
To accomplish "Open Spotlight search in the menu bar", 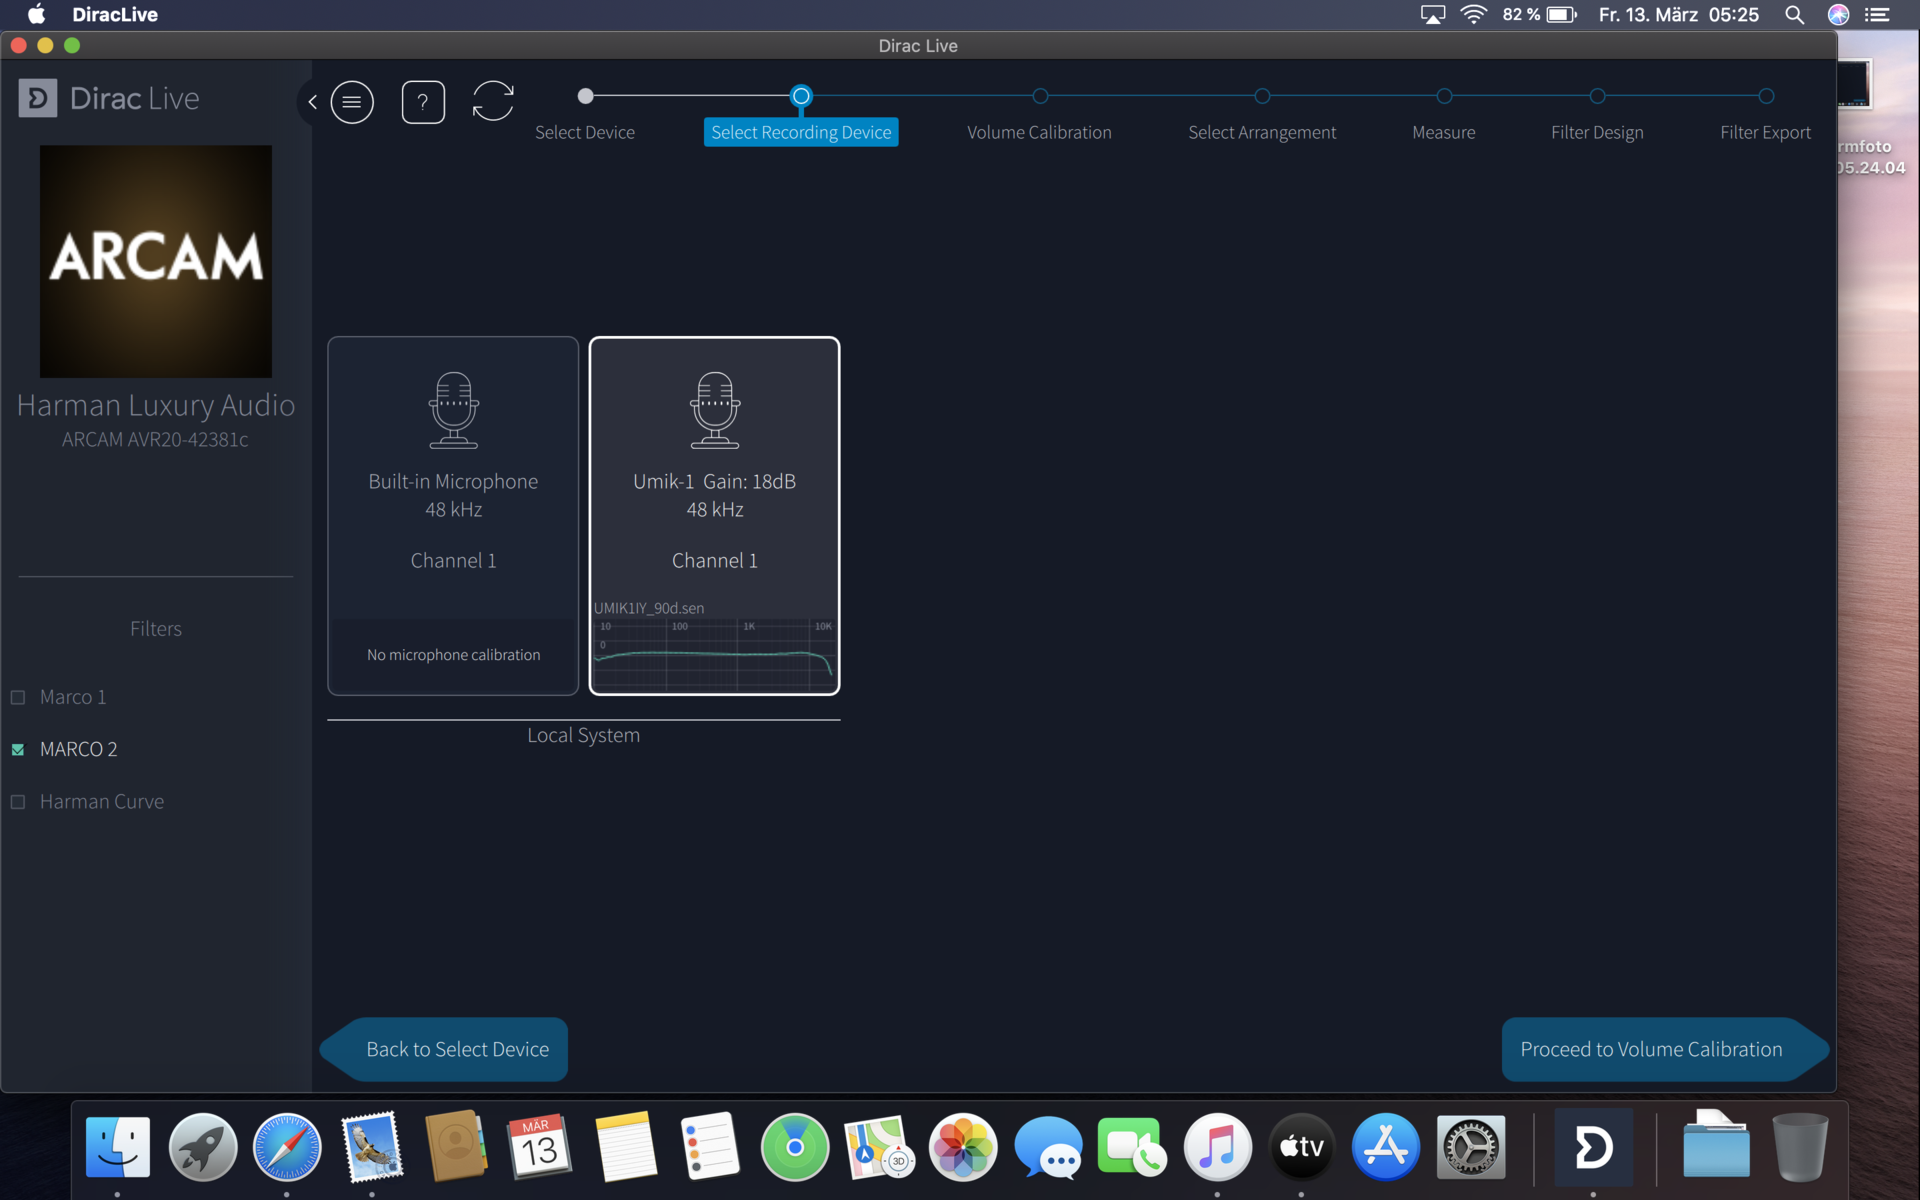I will point(1795,14).
